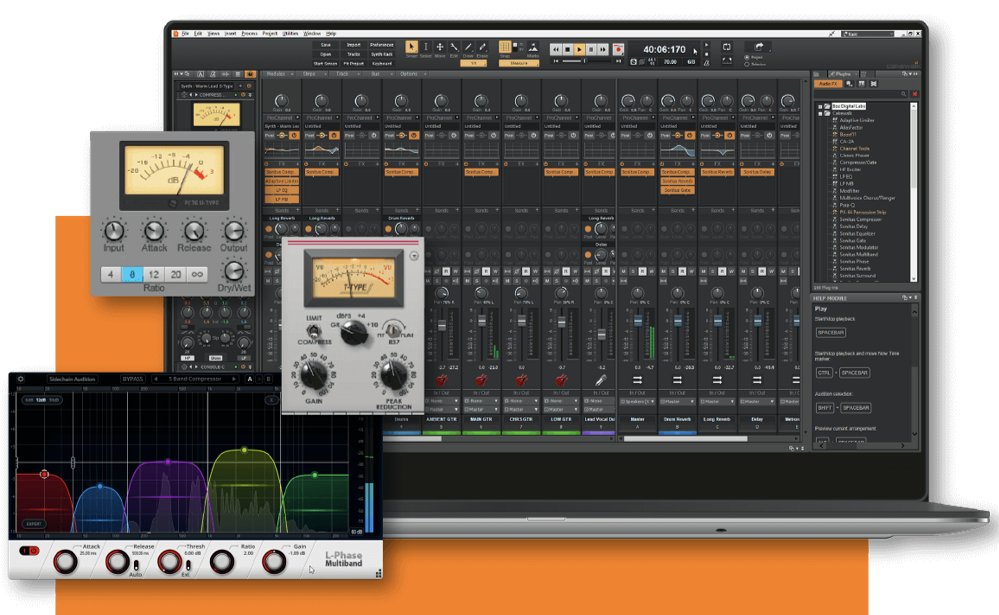Image resolution: width=999 pixels, height=615 pixels.
Task: Choose the Erase tool
Action: pyautogui.click(x=482, y=47)
